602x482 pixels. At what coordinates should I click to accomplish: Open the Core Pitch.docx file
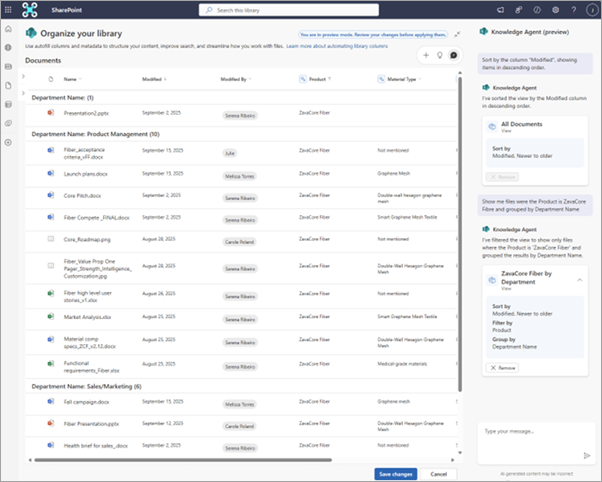point(82,195)
